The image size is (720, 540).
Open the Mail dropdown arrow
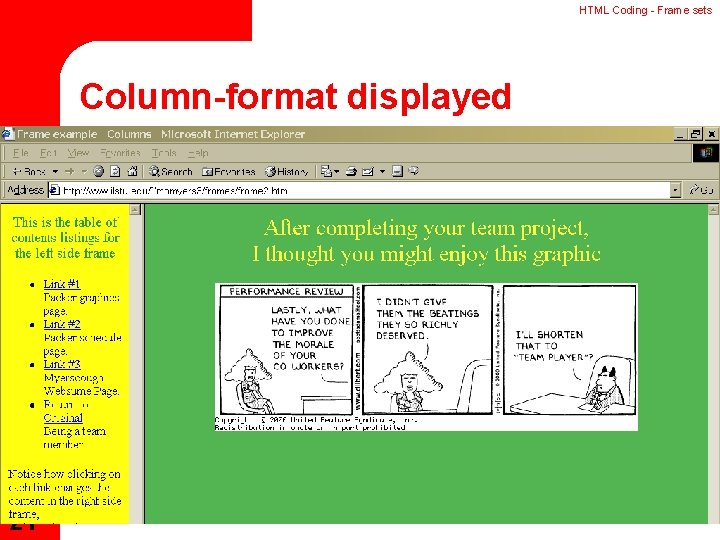click(x=337, y=171)
